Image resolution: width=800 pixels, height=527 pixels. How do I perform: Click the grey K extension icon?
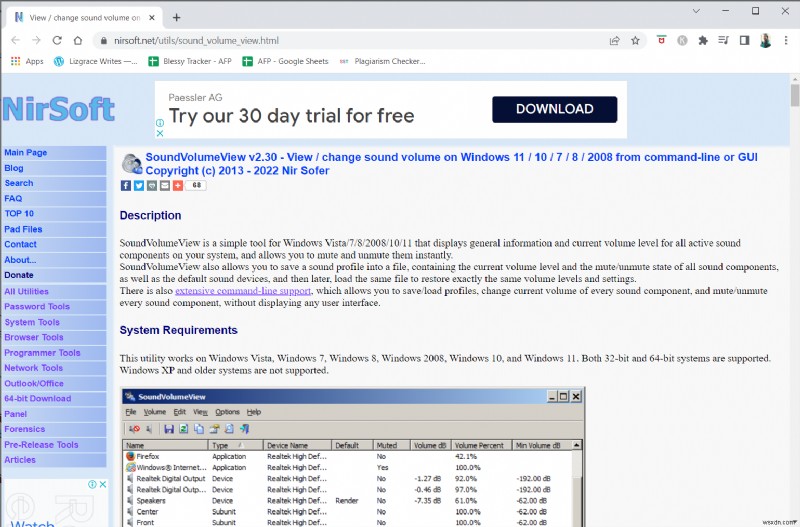tap(682, 40)
